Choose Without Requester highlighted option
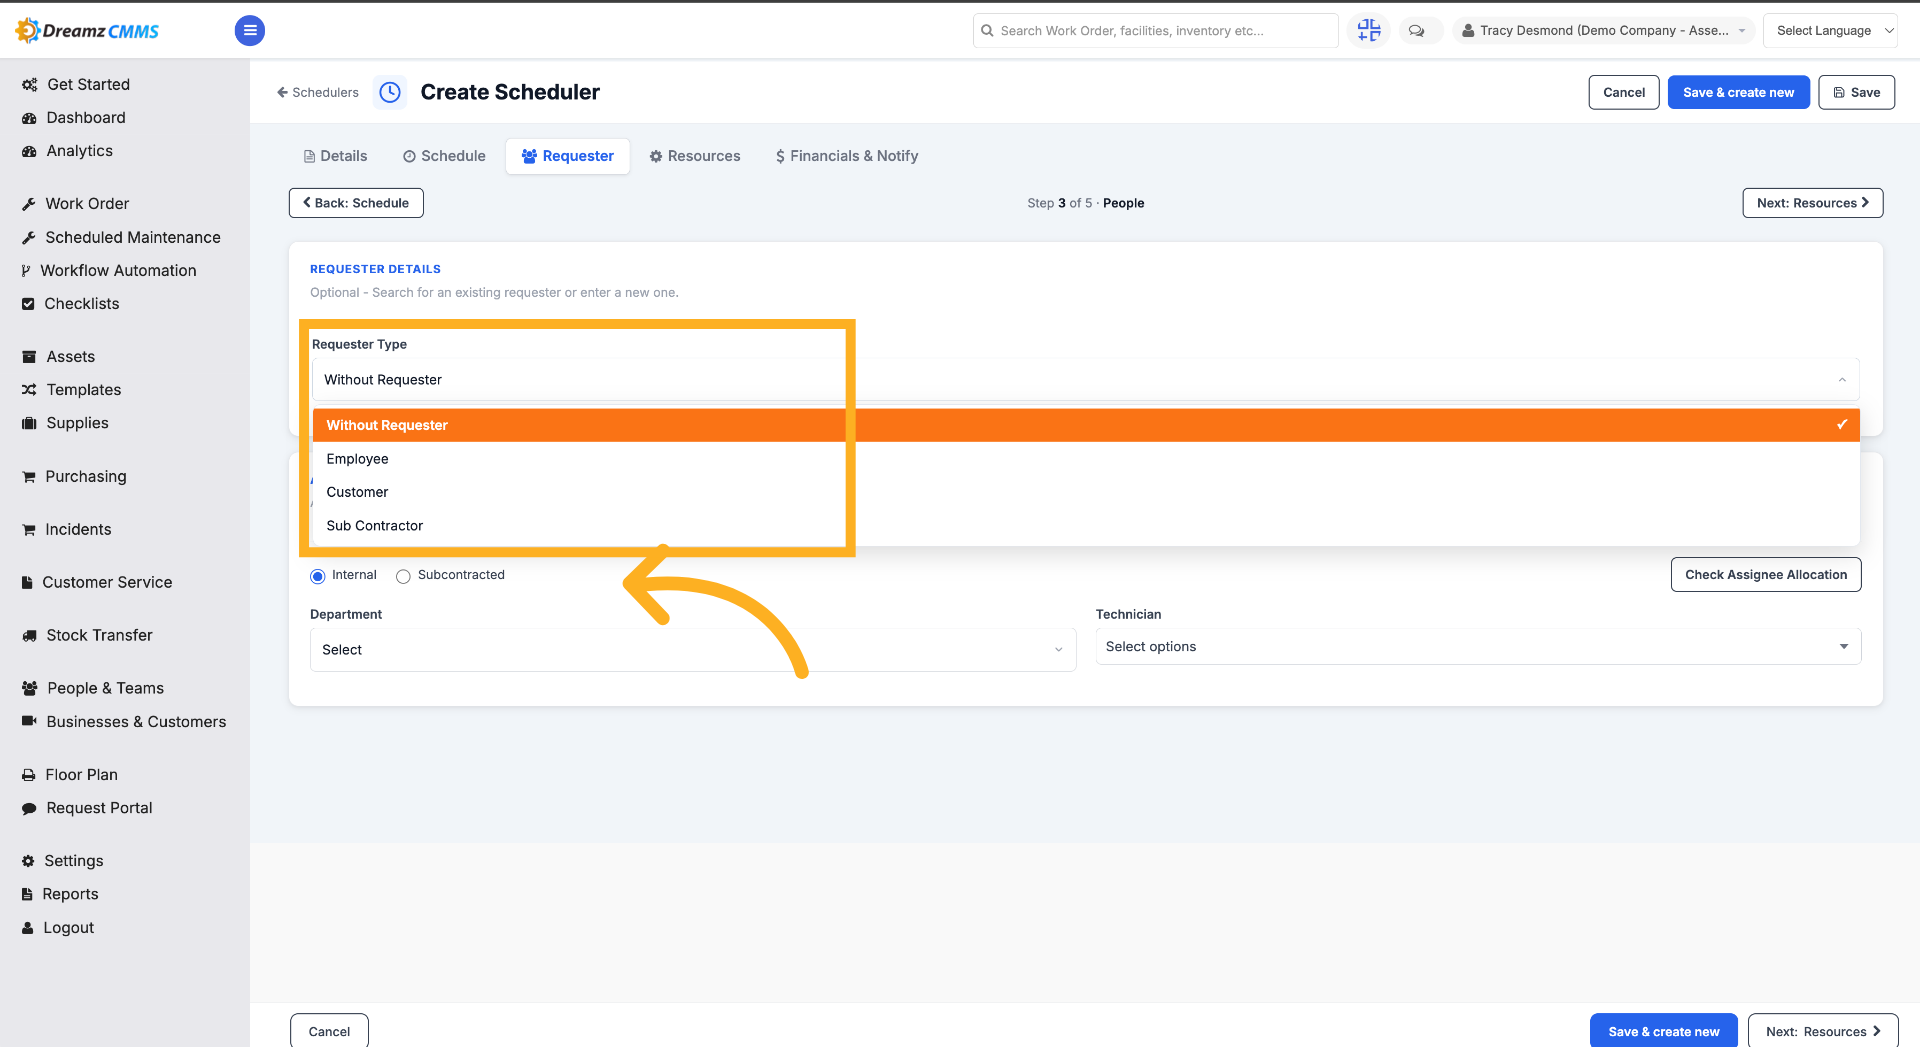The width and height of the screenshot is (1920, 1047). click(x=1085, y=425)
